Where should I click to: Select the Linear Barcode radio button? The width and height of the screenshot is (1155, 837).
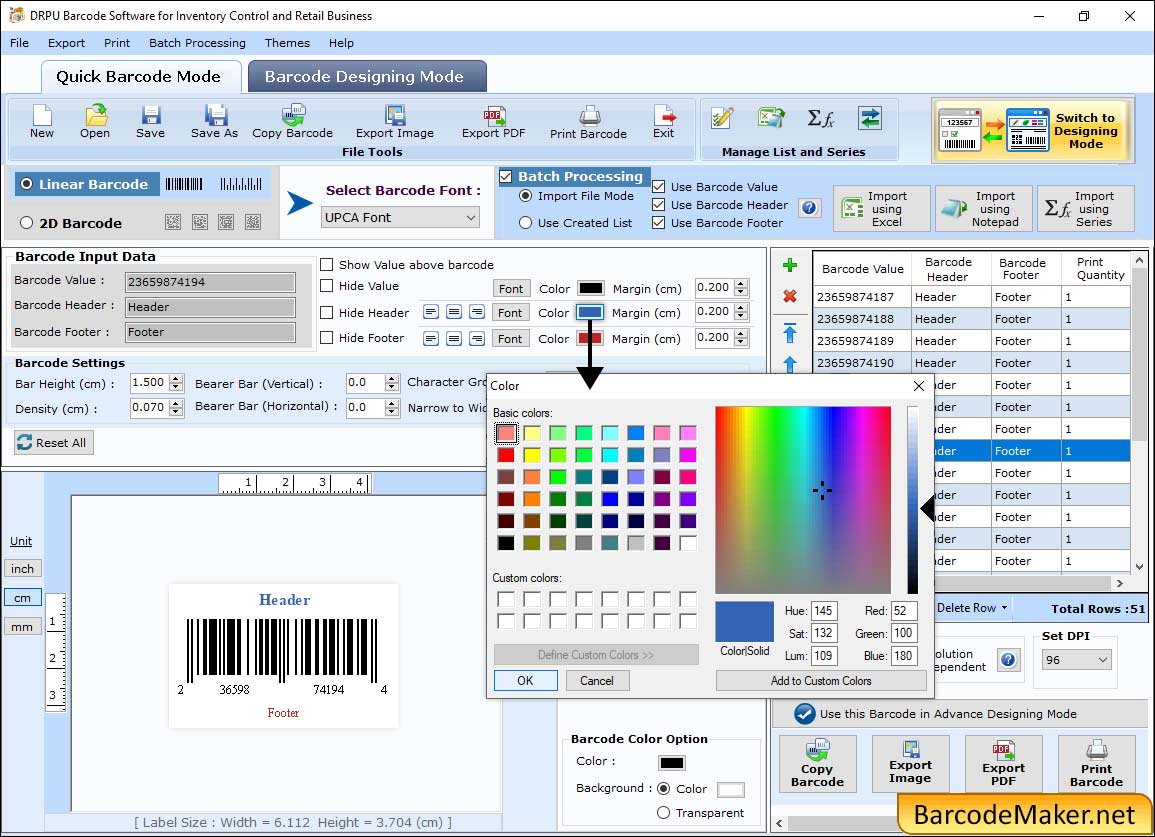point(27,184)
